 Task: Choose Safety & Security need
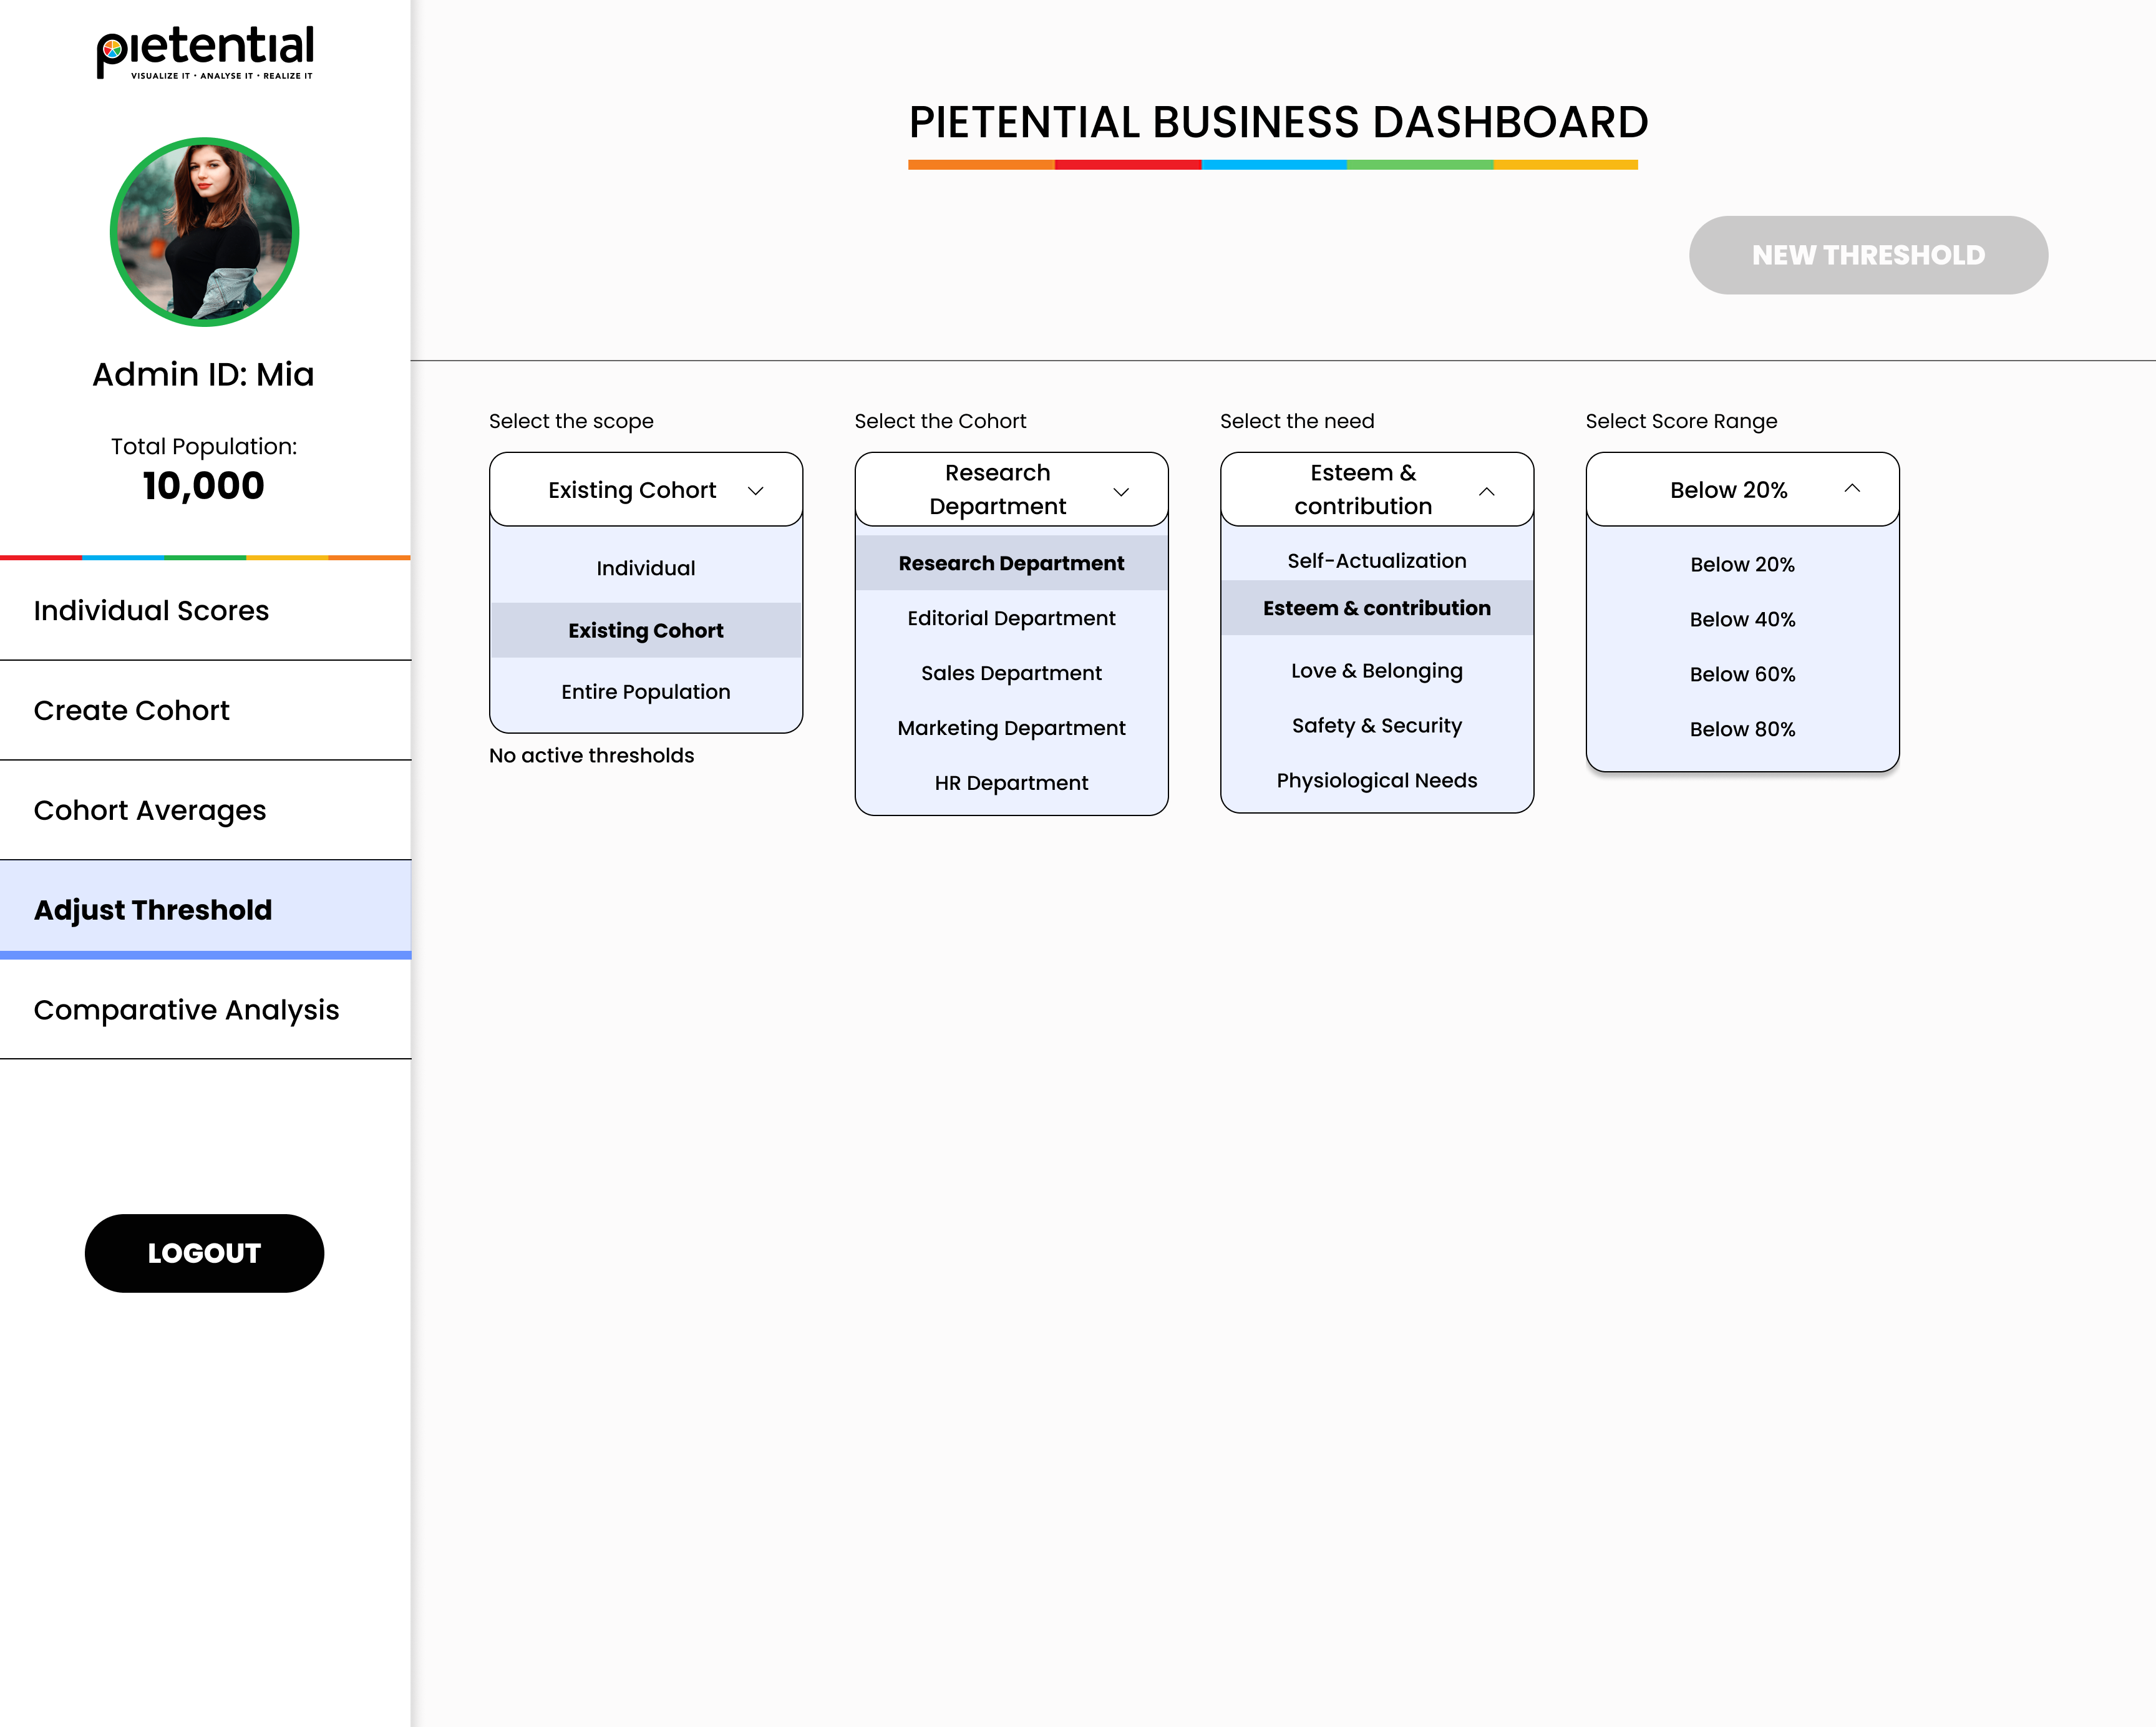(x=1377, y=726)
